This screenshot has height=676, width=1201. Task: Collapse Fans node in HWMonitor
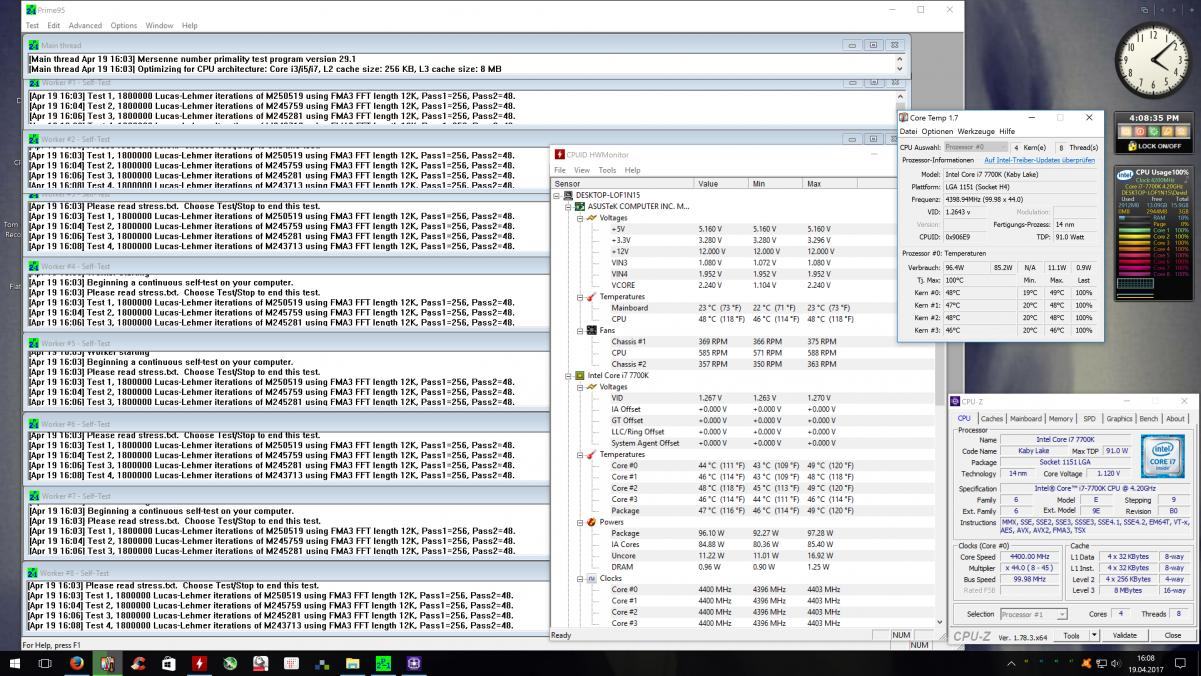[581, 330]
